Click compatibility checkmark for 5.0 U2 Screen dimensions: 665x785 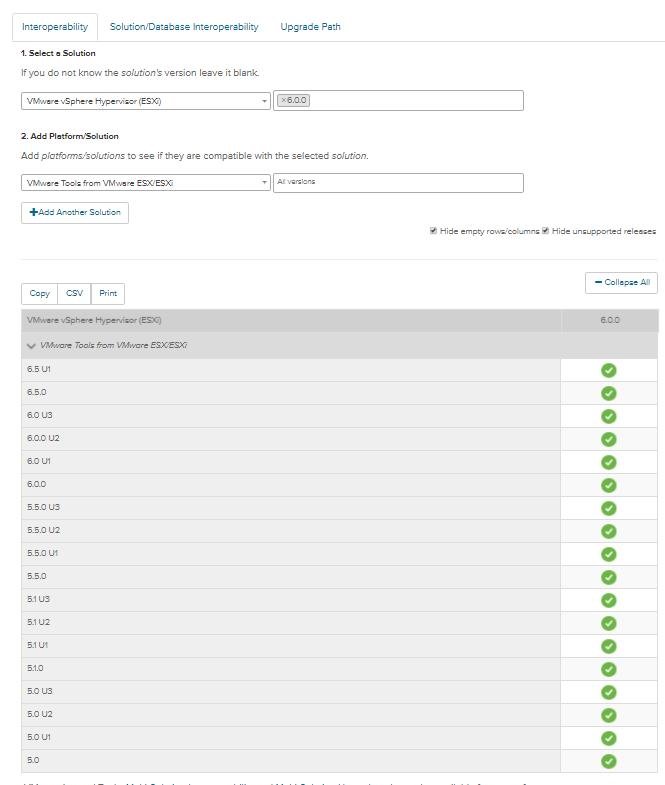pyautogui.click(x=608, y=716)
